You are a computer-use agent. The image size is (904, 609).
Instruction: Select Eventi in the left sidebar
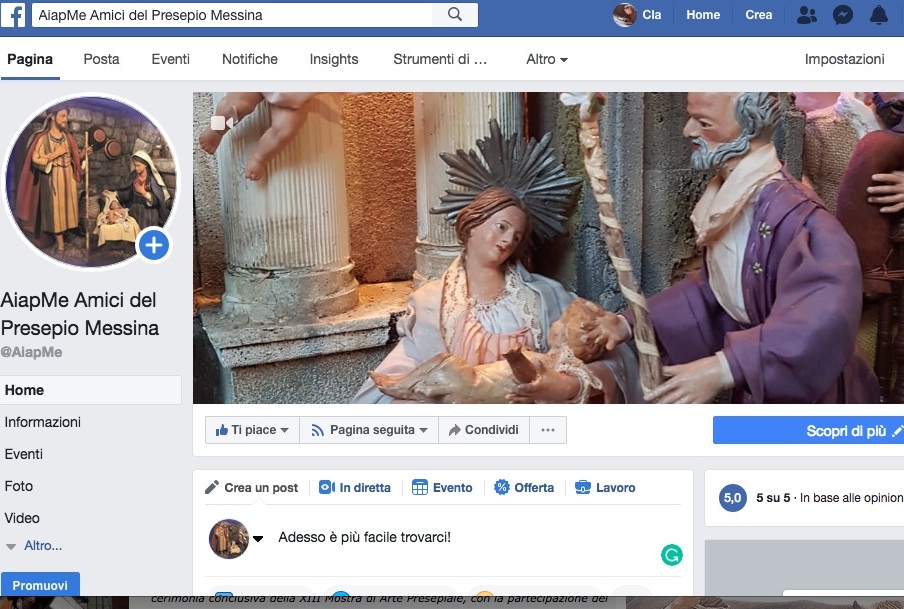point(24,454)
